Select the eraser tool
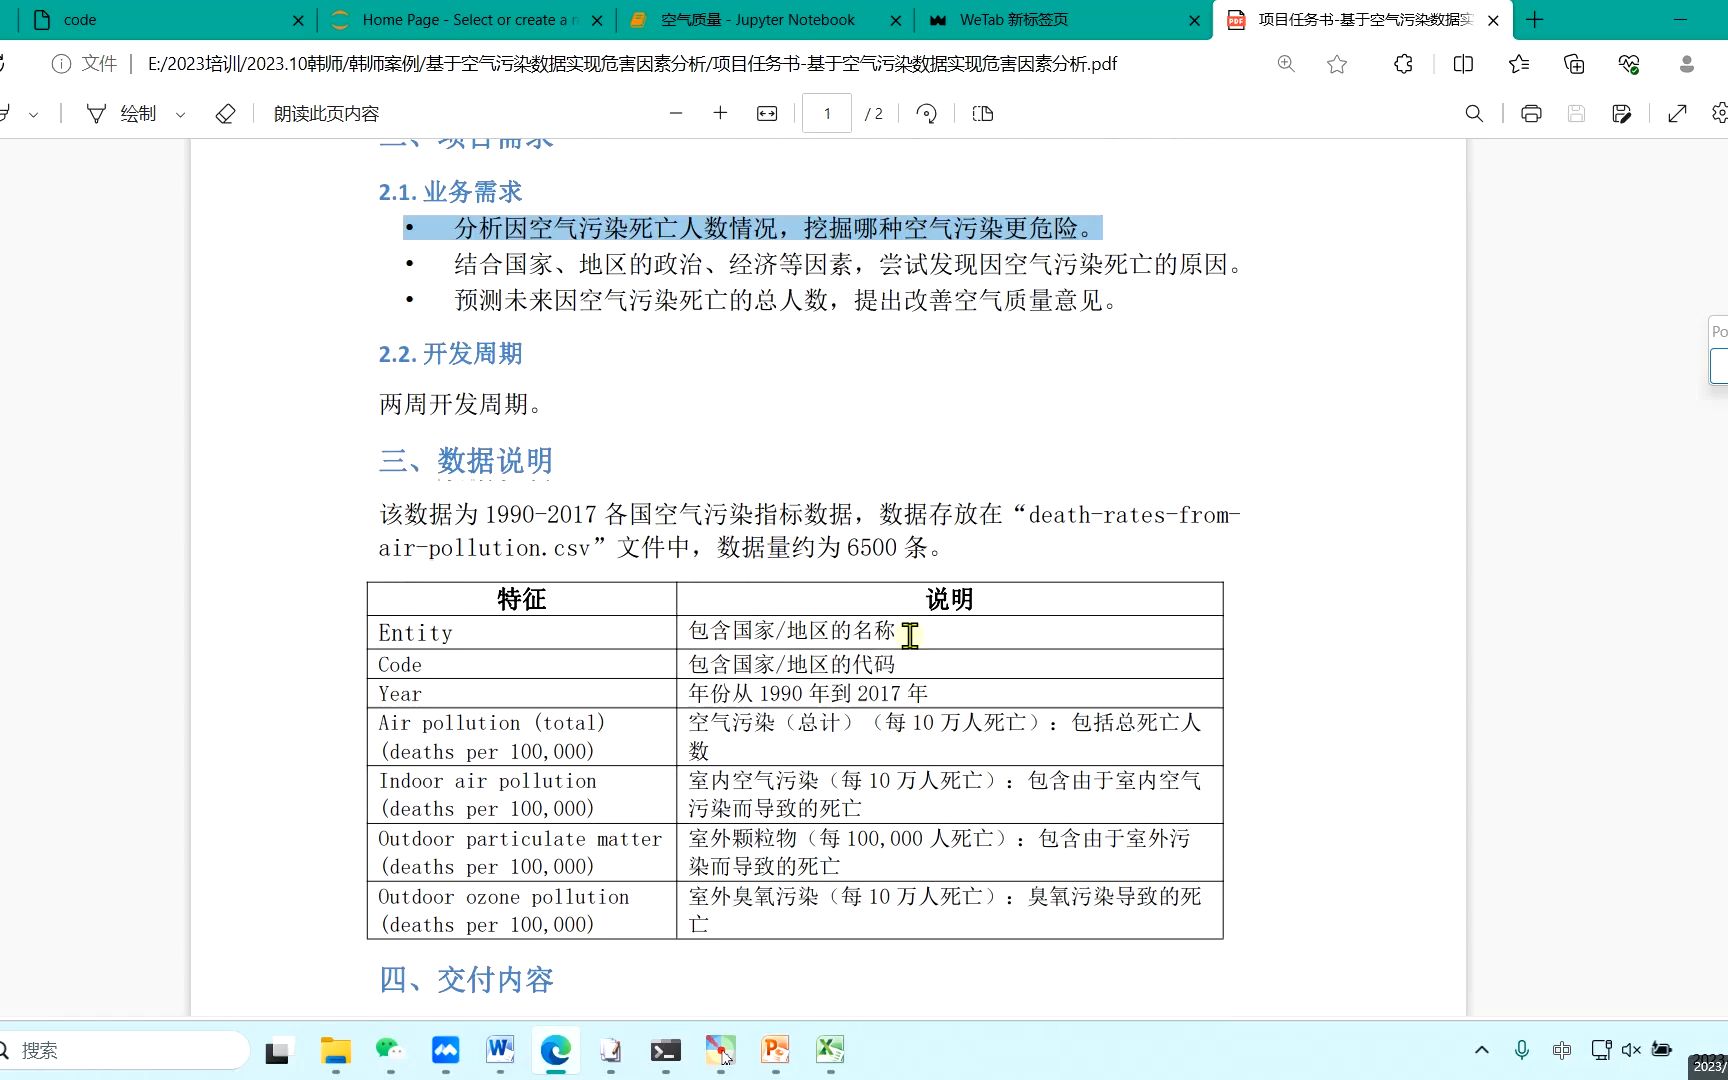The height and width of the screenshot is (1080, 1728). coord(225,114)
